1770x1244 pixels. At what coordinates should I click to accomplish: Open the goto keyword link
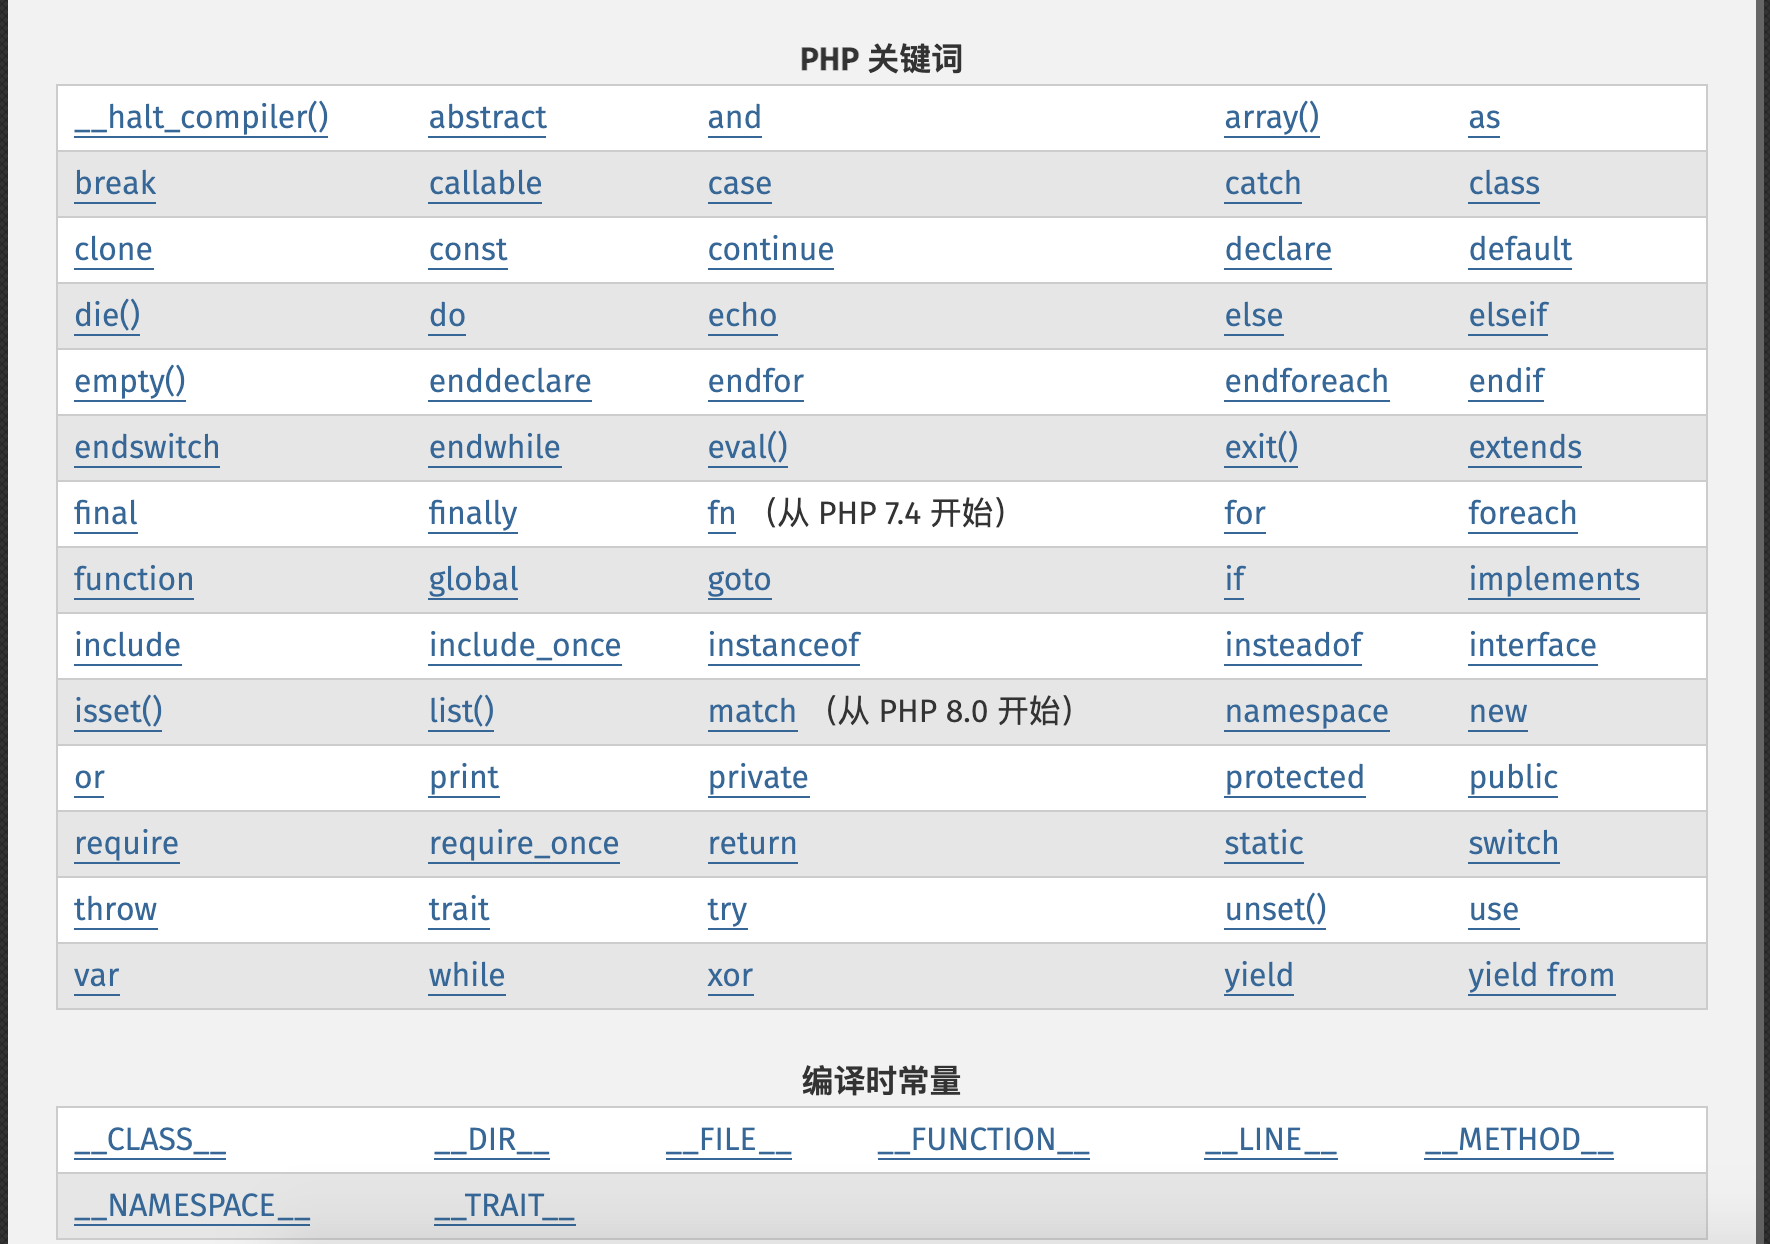pos(739,580)
